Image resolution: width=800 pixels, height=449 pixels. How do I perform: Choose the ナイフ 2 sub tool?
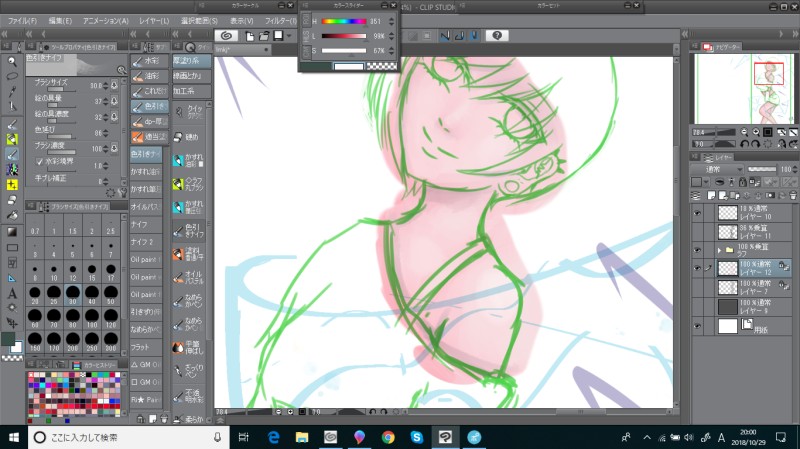145,242
